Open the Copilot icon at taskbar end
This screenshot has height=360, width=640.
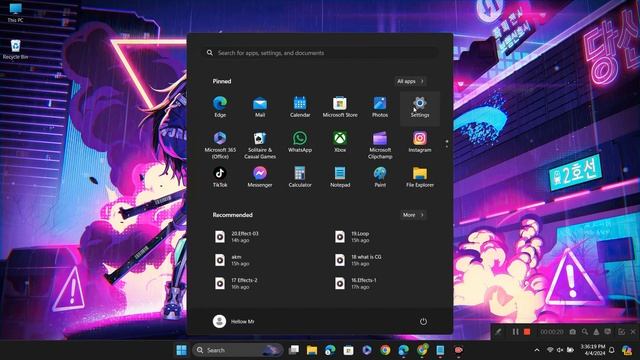click(627, 350)
